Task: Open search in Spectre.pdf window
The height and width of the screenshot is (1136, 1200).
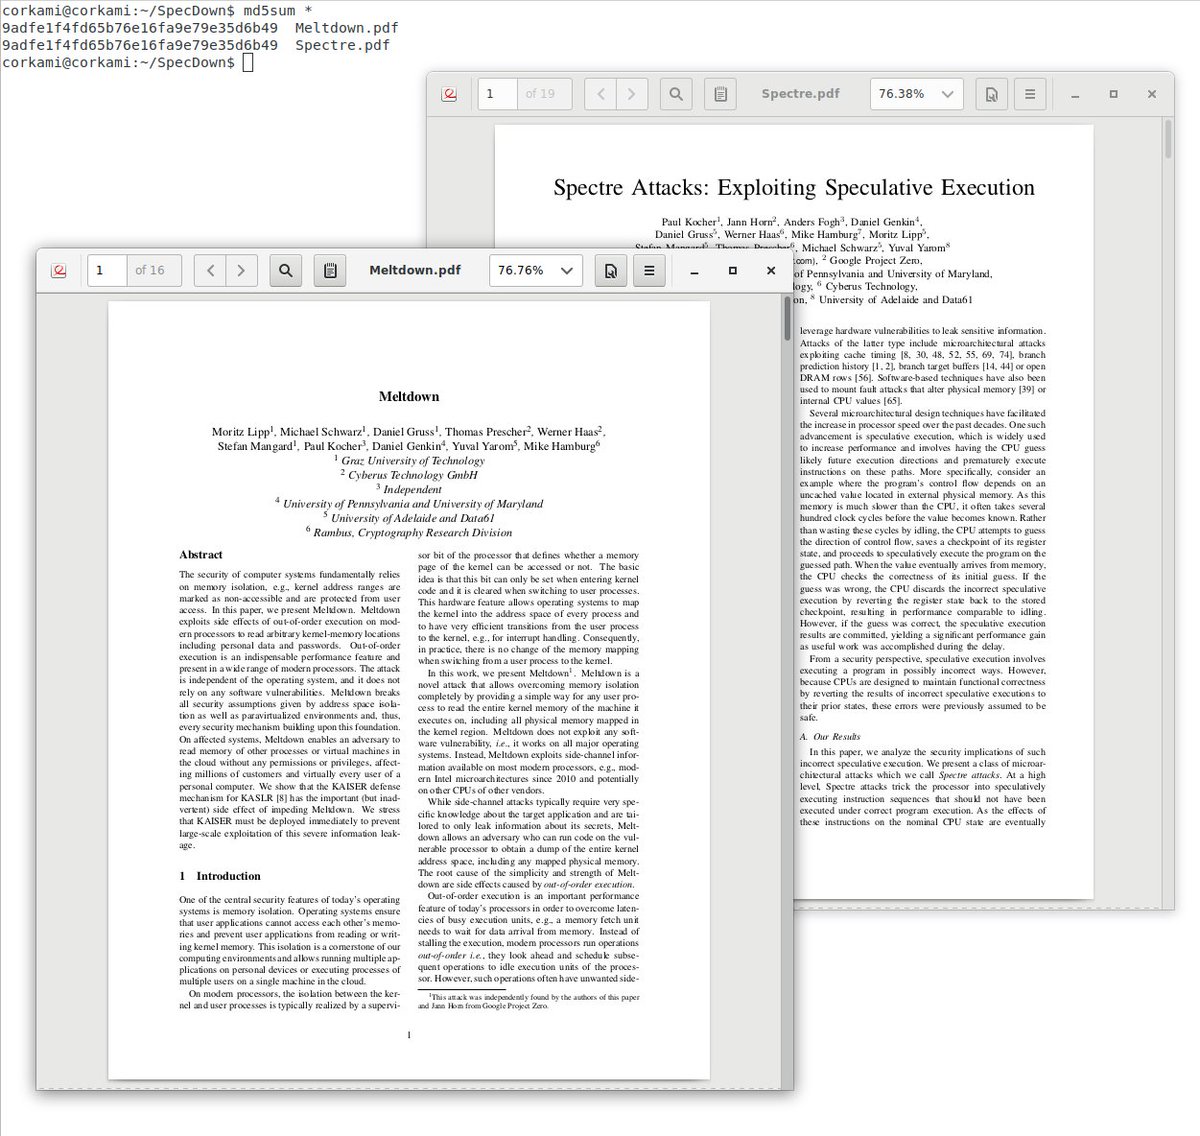Action: [676, 94]
